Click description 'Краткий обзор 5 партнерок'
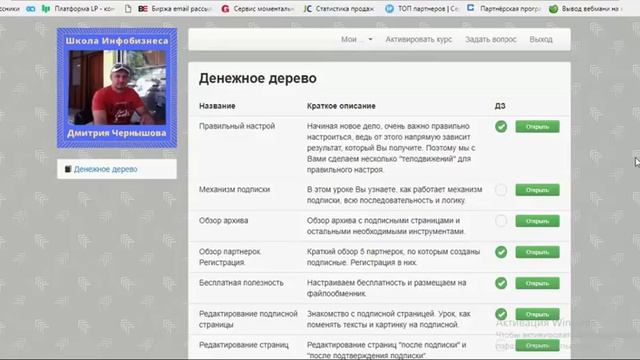Viewport: 640px width, 360px height. pos(393,257)
